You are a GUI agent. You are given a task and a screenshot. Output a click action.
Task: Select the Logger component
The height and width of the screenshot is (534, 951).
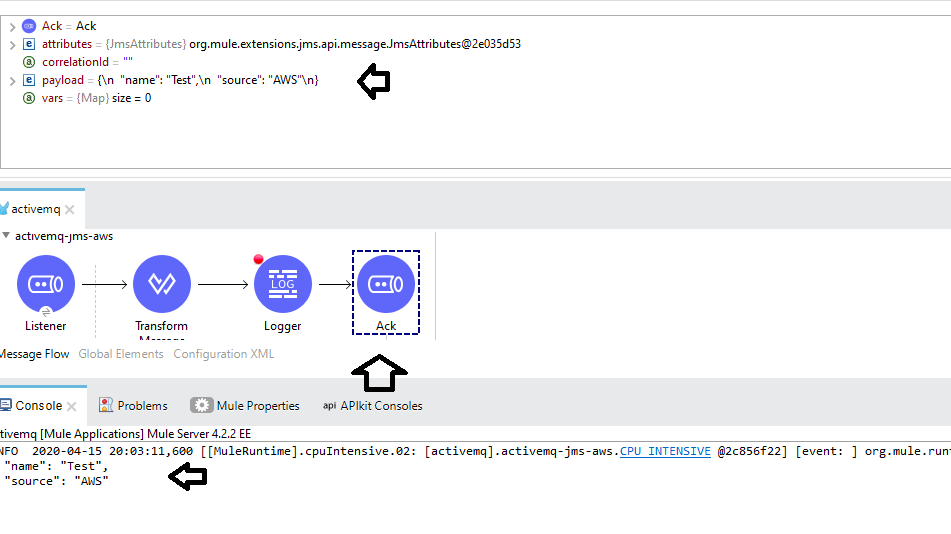click(283, 284)
